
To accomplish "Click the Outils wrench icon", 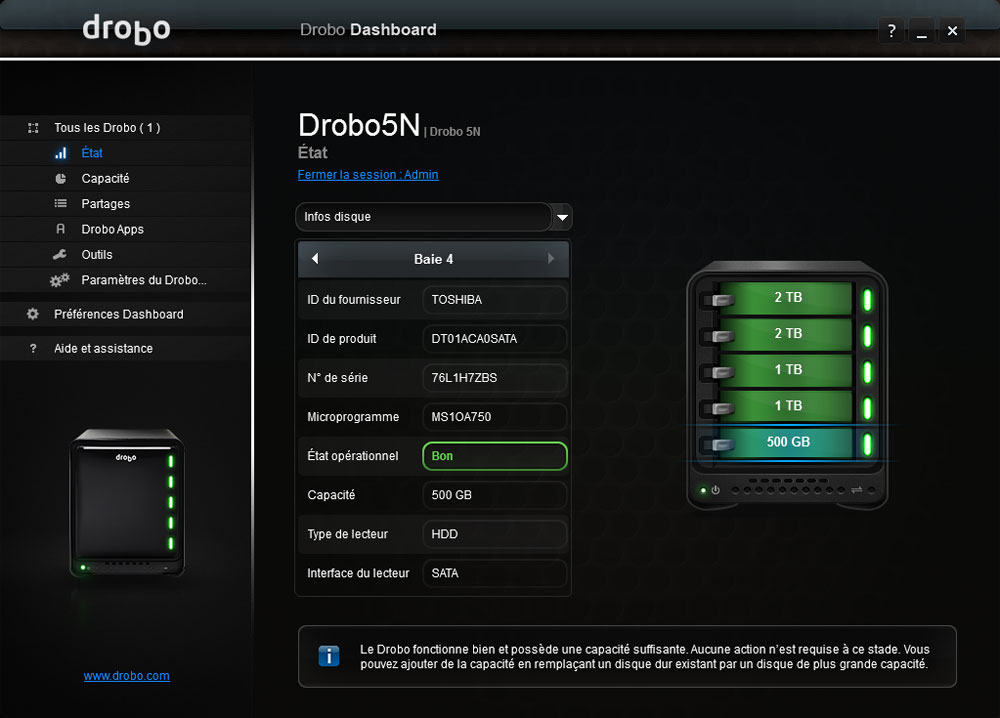I will click(60, 254).
